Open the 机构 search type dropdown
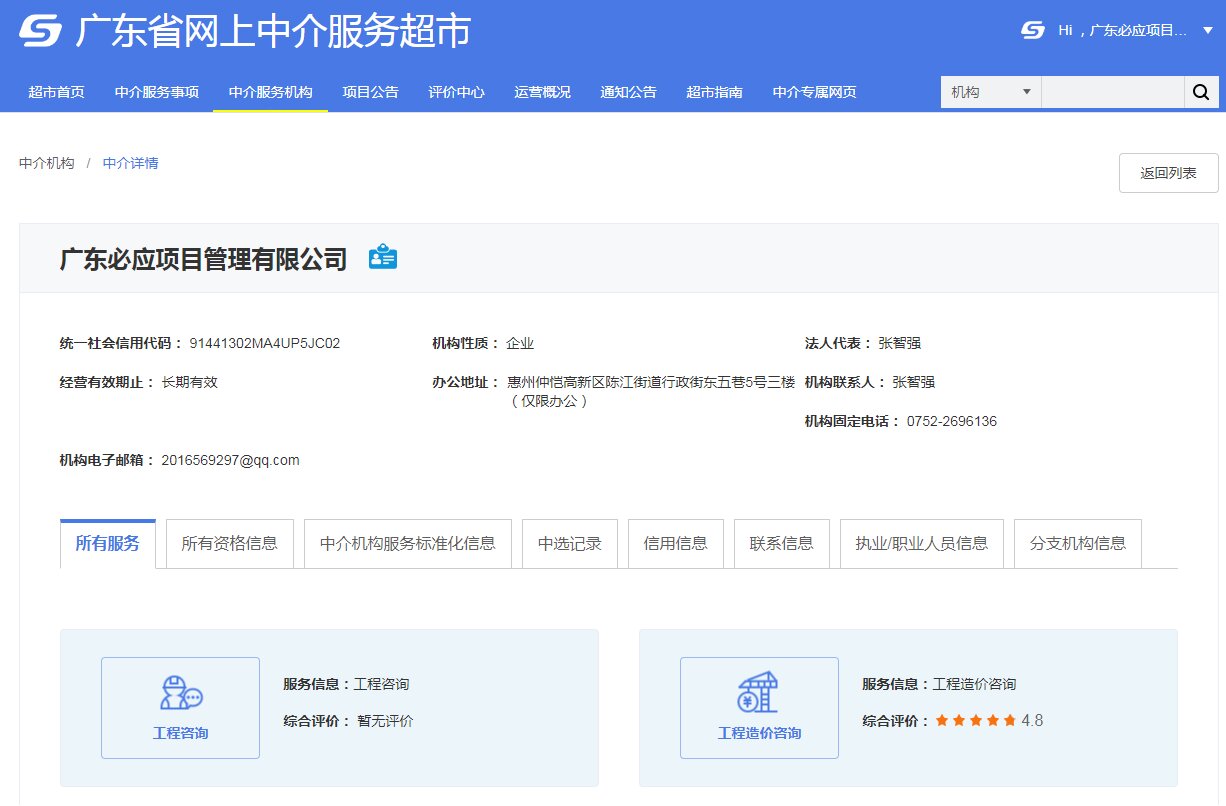The height and width of the screenshot is (806, 1226). click(x=990, y=92)
